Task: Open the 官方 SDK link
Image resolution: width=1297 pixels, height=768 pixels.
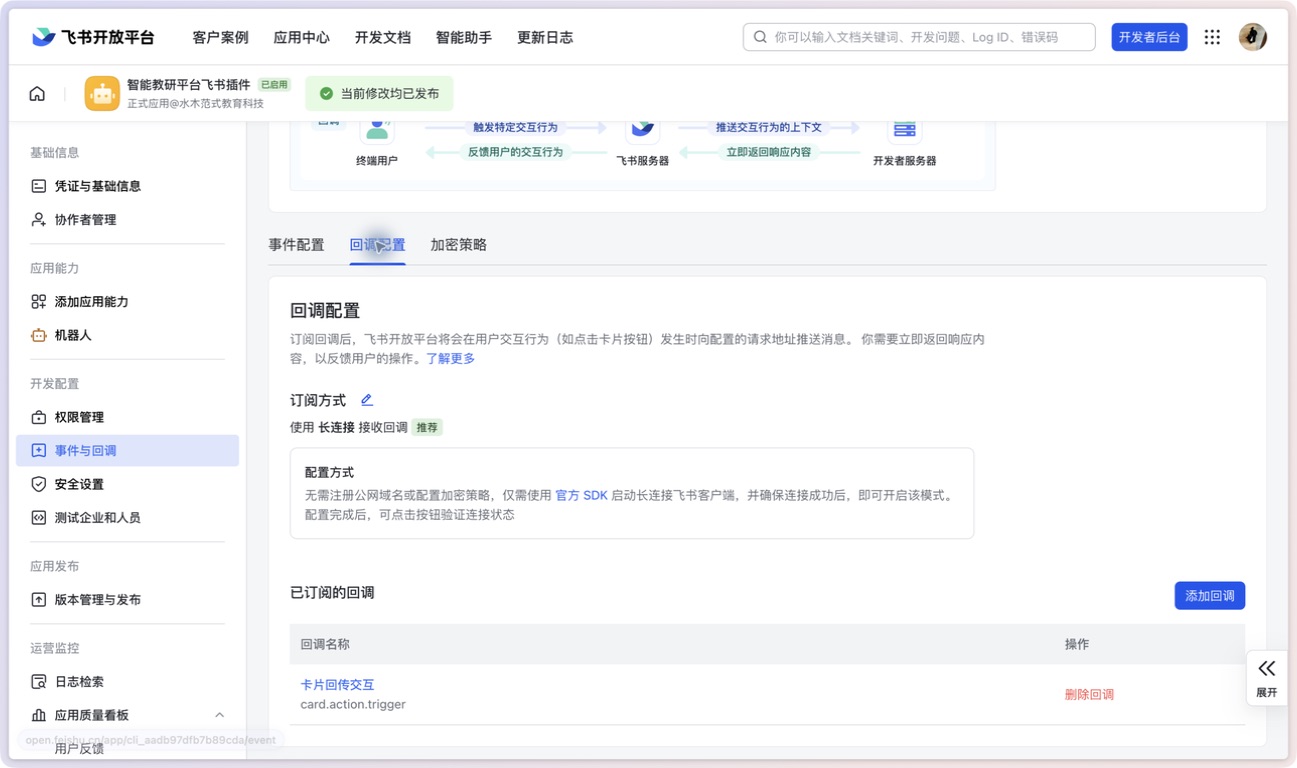Action: coord(581,495)
